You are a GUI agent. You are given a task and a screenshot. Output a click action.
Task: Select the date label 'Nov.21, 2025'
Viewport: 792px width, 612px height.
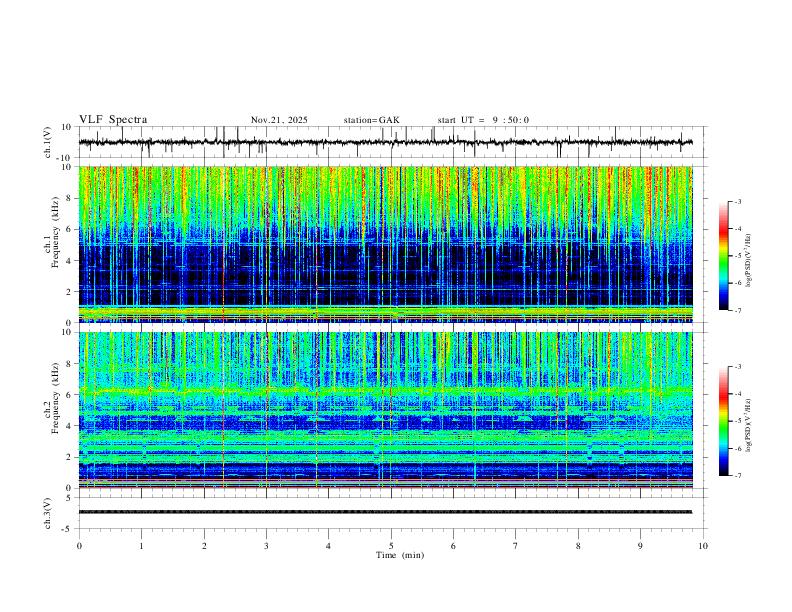click(279, 120)
